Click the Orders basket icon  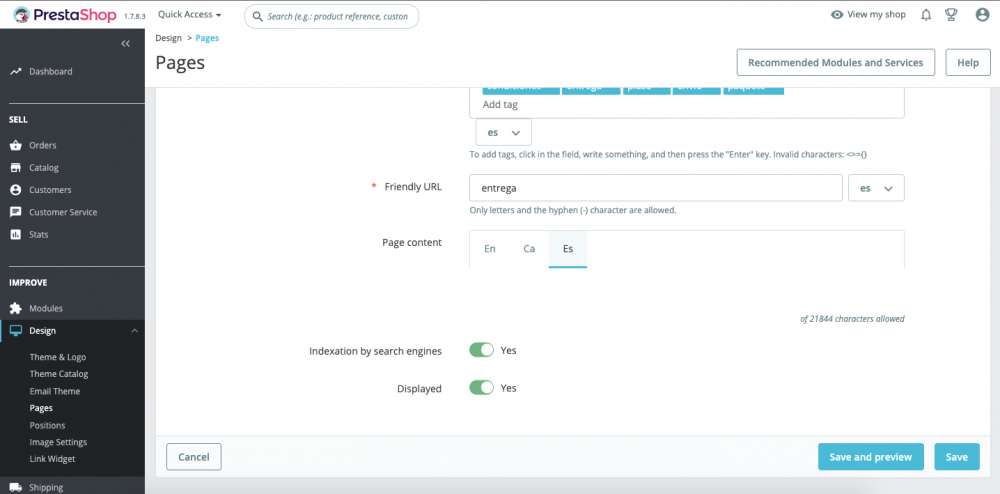coord(16,145)
